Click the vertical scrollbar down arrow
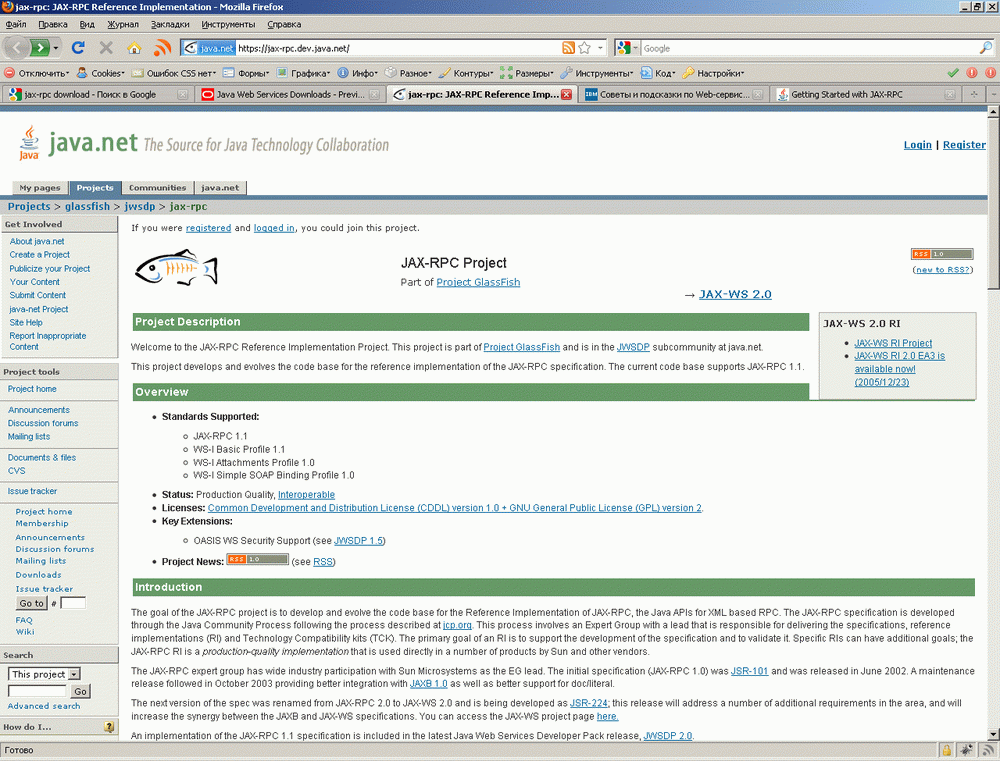1000x761 pixels. coord(993,734)
